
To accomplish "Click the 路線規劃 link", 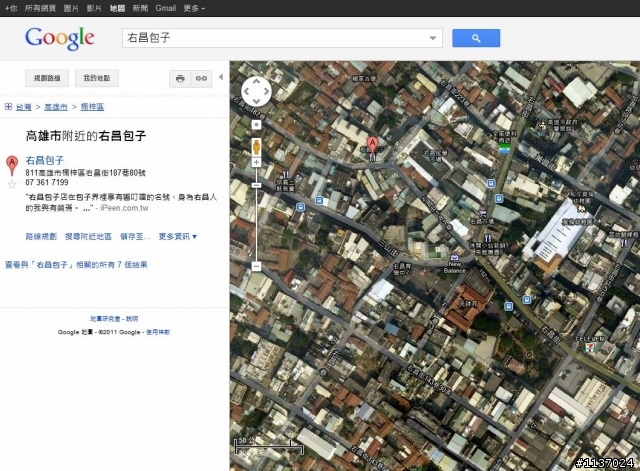I will pyautogui.click(x=41, y=236).
